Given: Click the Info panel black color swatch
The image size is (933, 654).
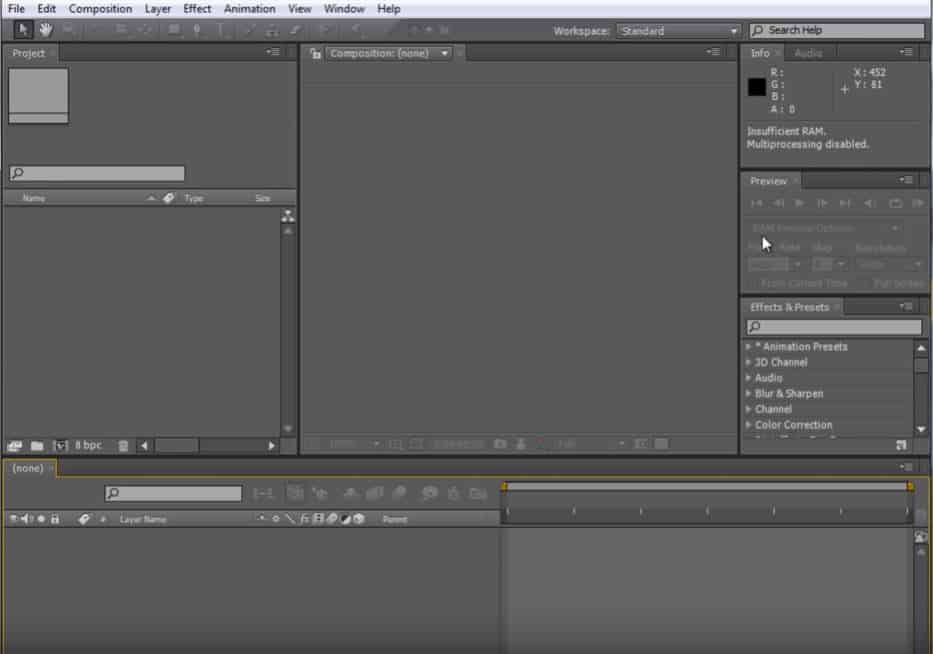Looking at the screenshot, I should point(756,87).
